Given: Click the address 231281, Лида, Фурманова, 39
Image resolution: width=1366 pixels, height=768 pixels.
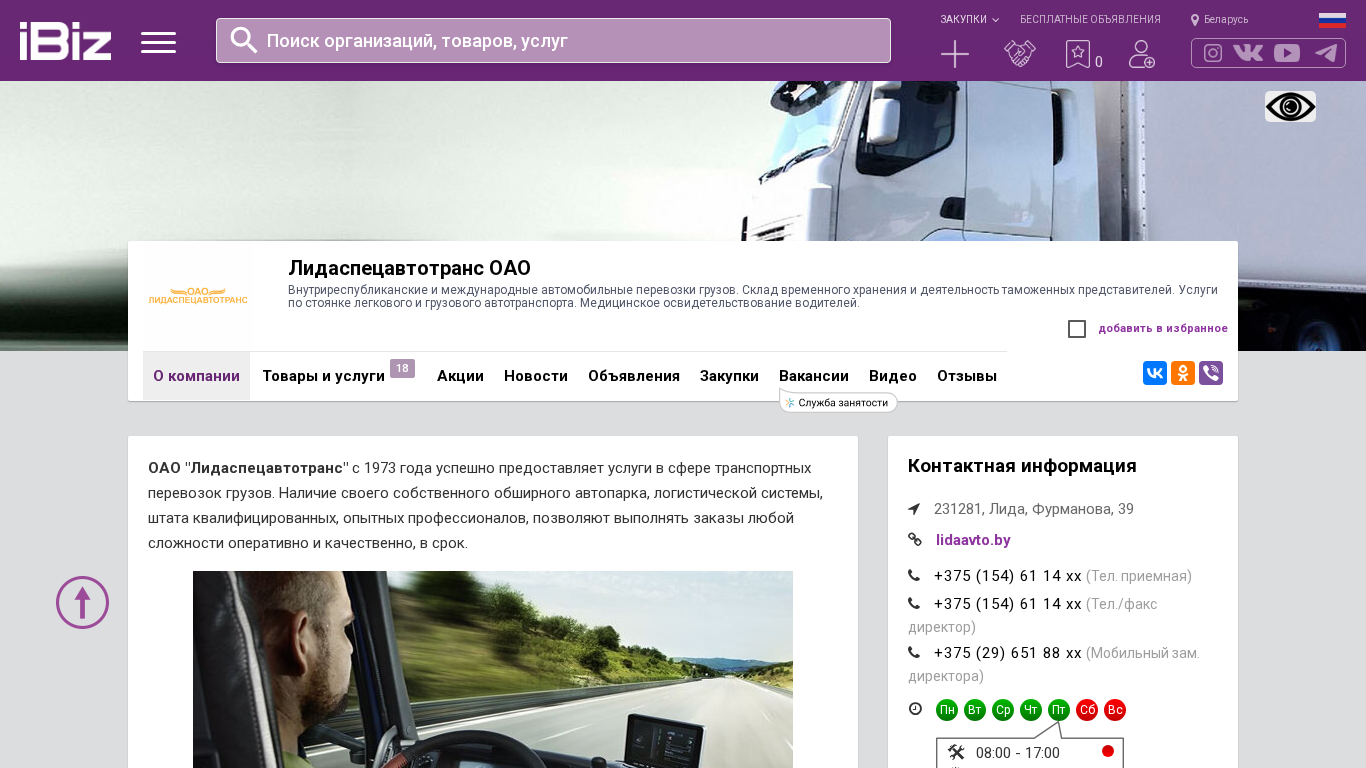Looking at the screenshot, I should [x=1034, y=509].
